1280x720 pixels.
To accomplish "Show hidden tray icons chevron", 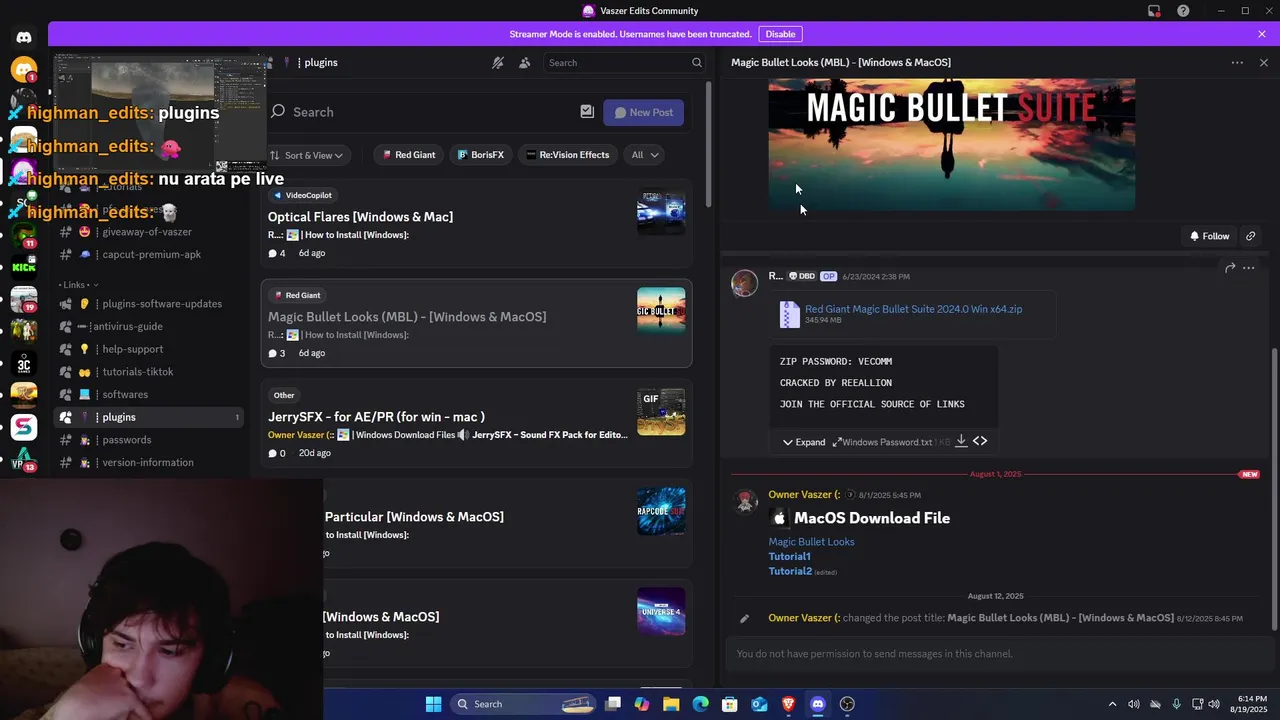I will click(1112, 704).
